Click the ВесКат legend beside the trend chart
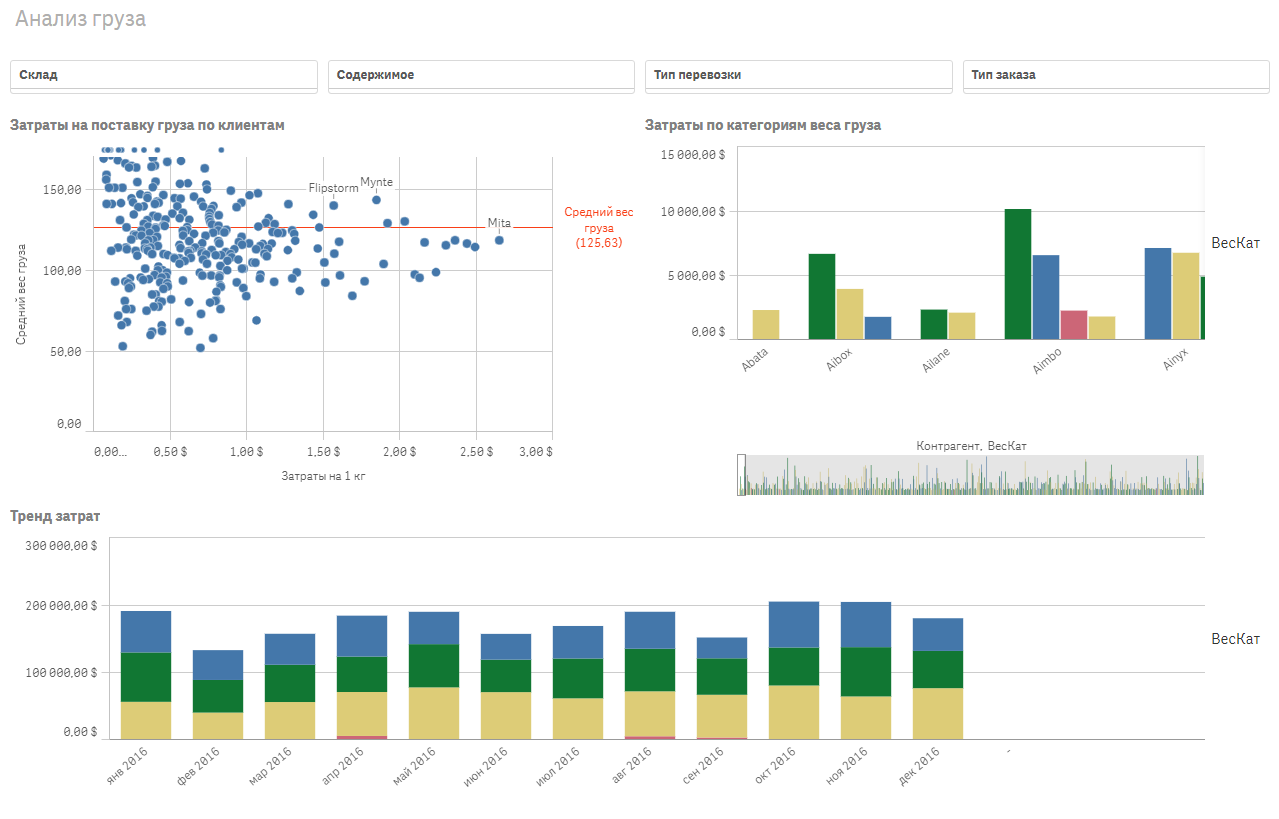 (1235, 639)
